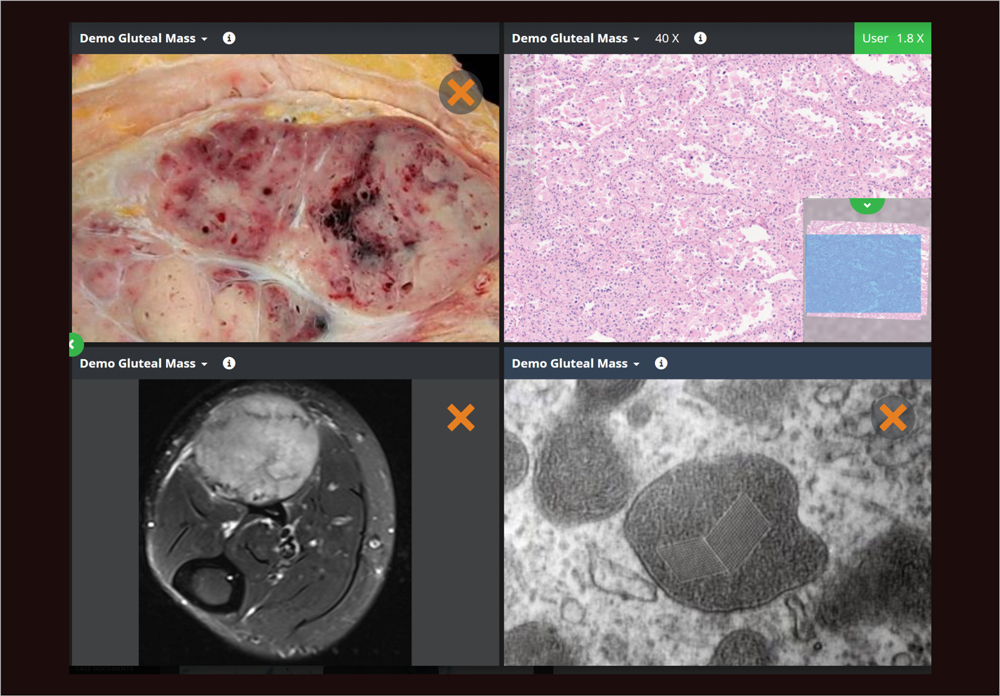
Task: Click the 40 X magnification label
Action: [666, 38]
